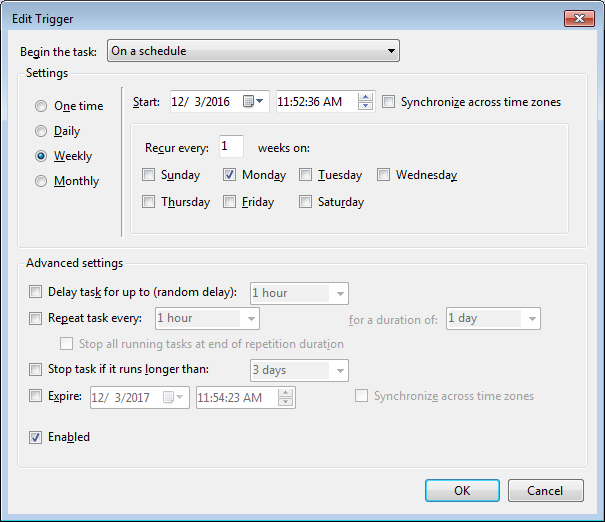Screen dimensions: 605x522
Task: Check the Friday checkbox
Action: point(229,201)
